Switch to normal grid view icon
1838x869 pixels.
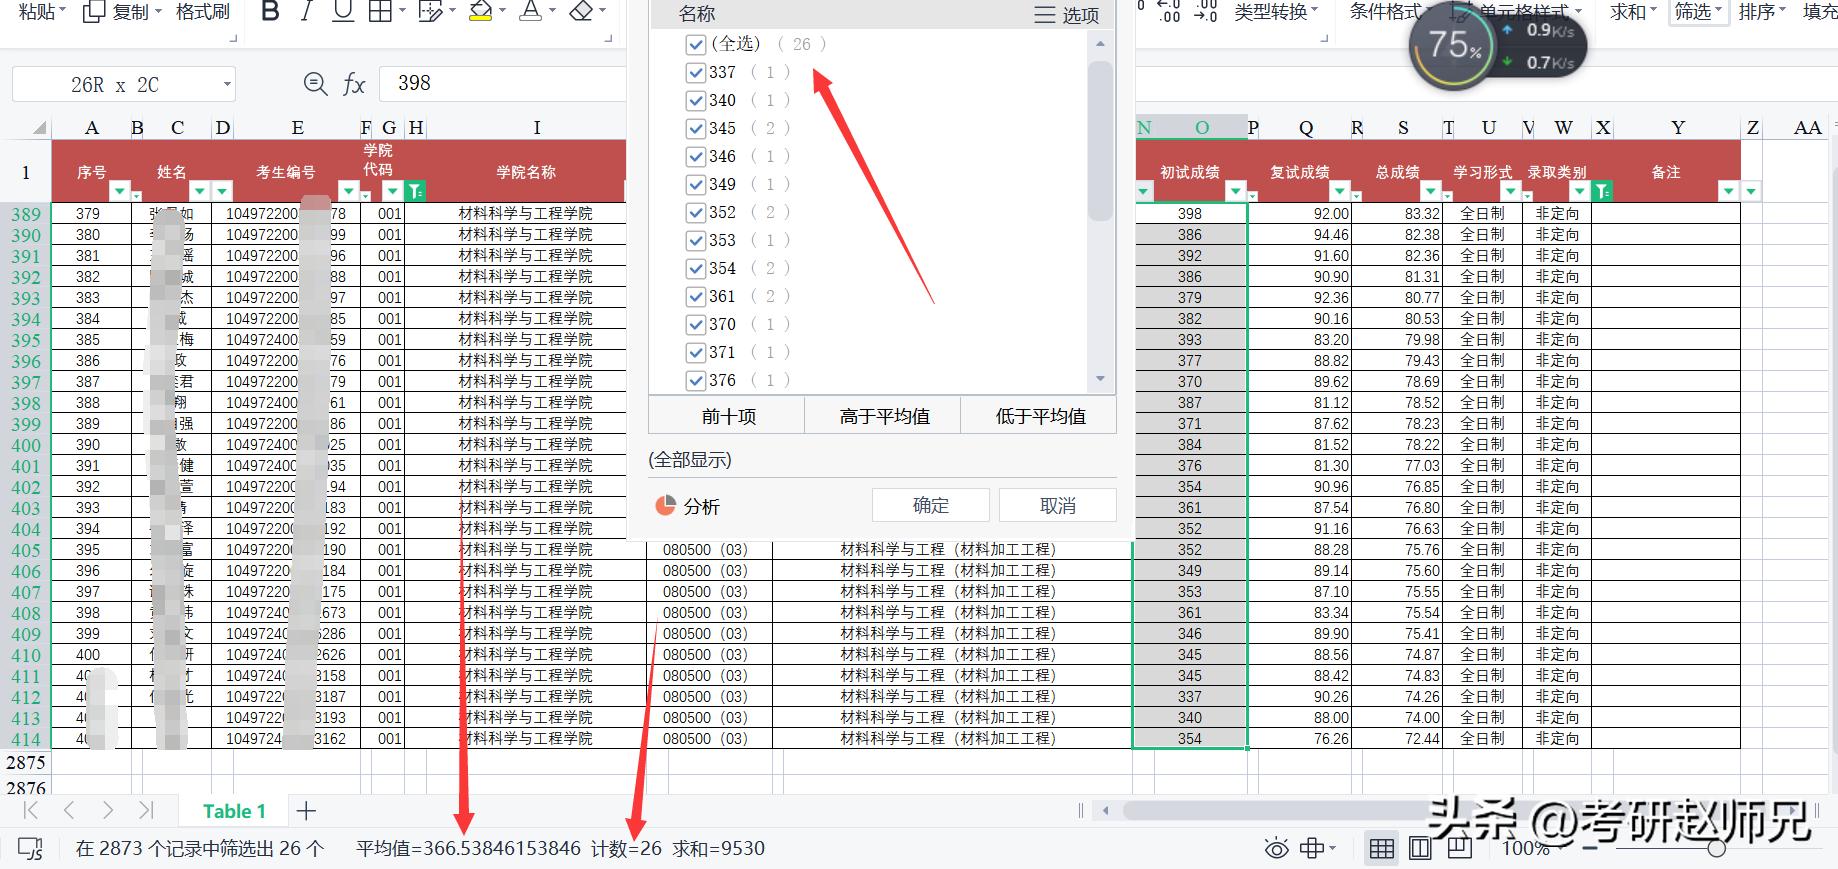tap(1382, 849)
